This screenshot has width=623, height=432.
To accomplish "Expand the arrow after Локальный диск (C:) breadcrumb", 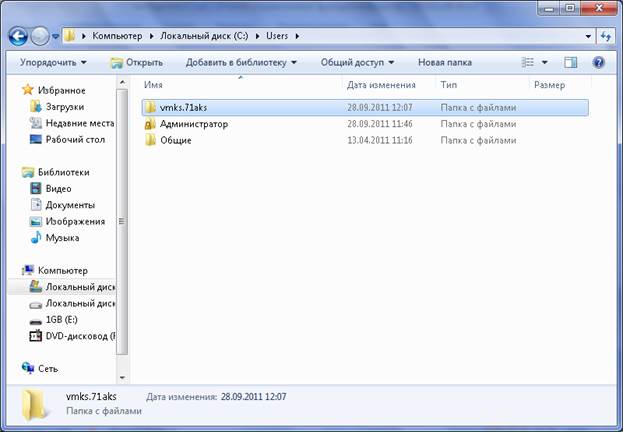I will coord(257,36).
